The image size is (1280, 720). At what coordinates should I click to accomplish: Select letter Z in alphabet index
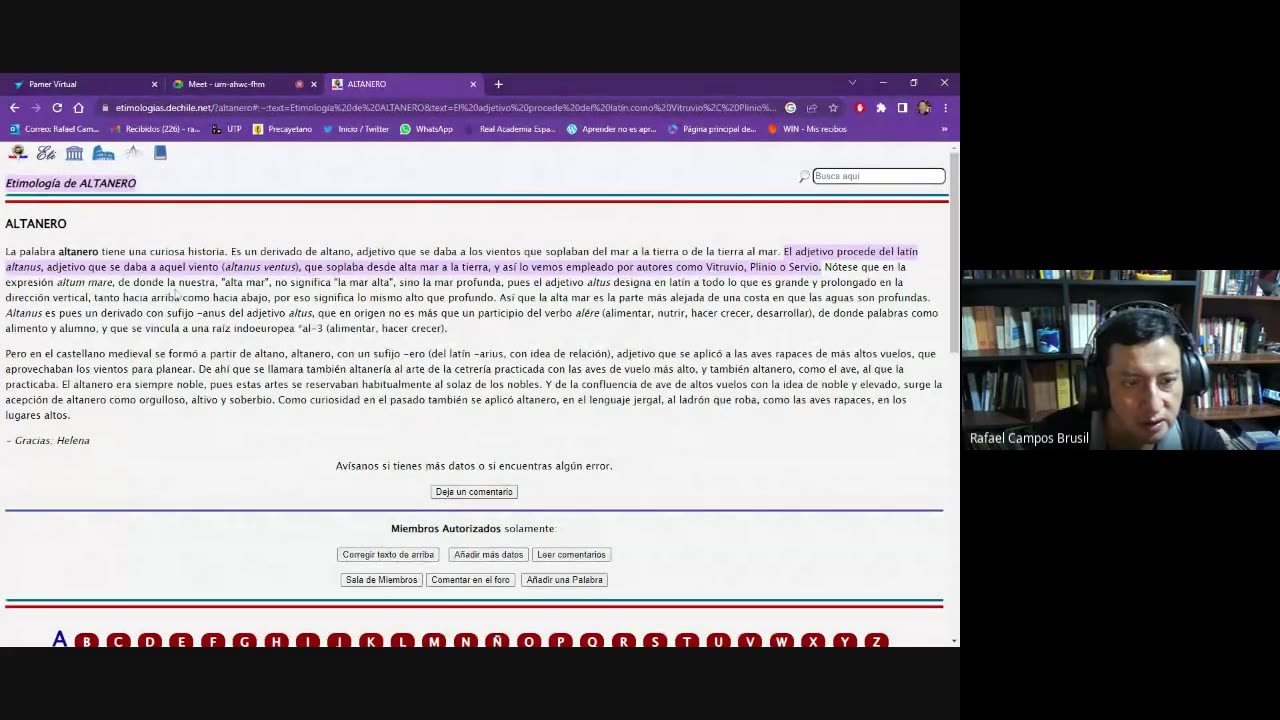[x=876, y=641]
